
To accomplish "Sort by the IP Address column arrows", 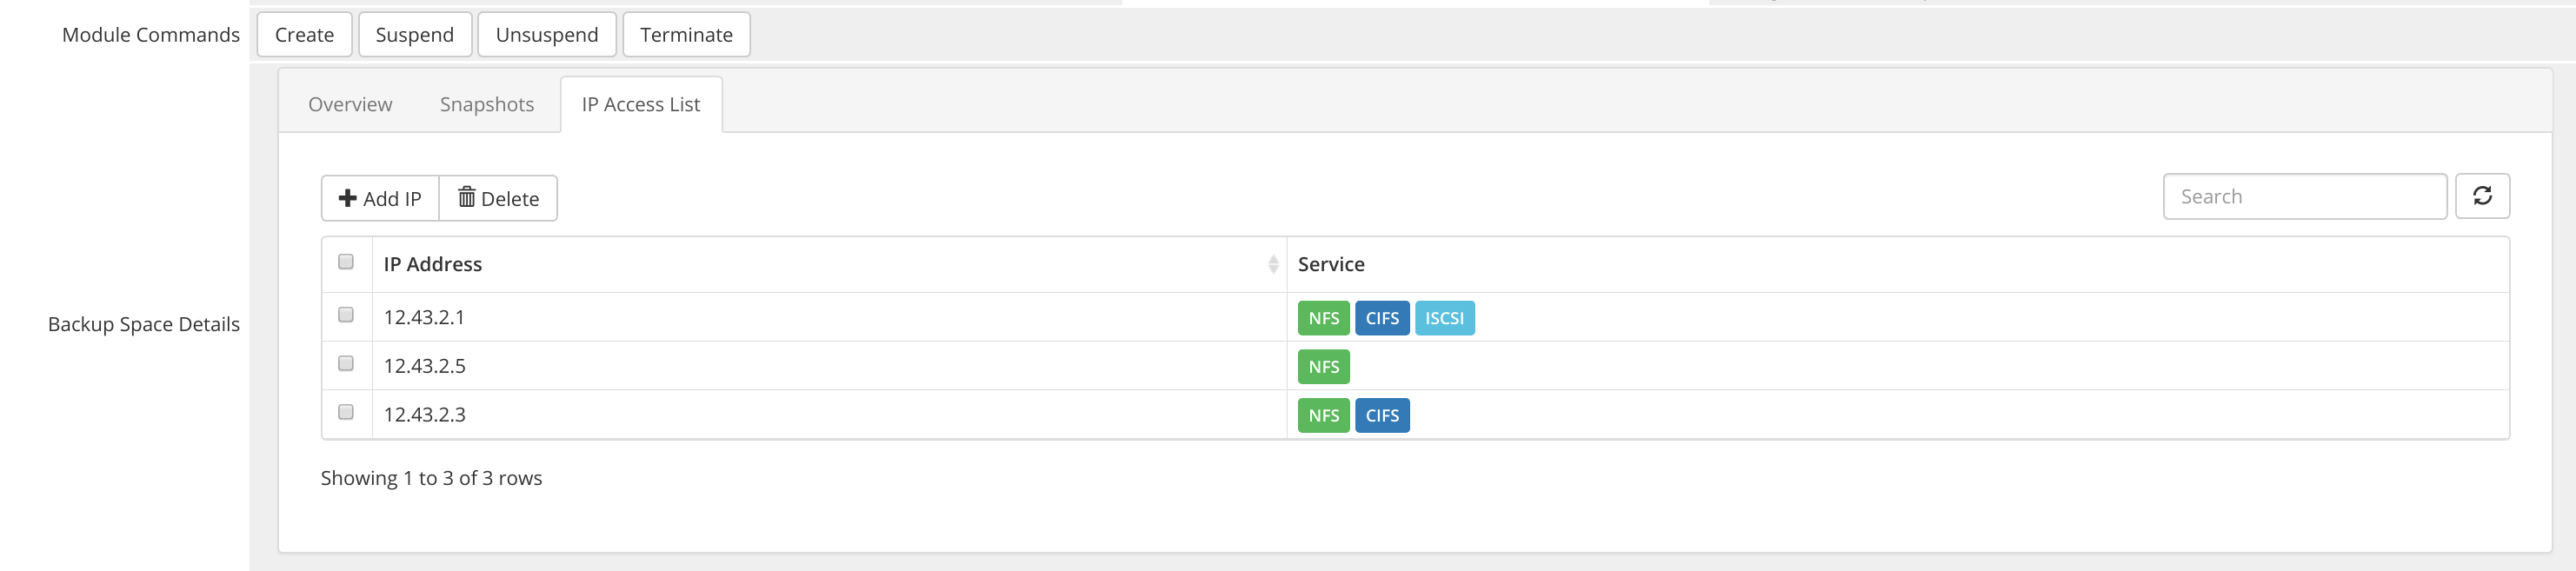I will coord(1272,264).
